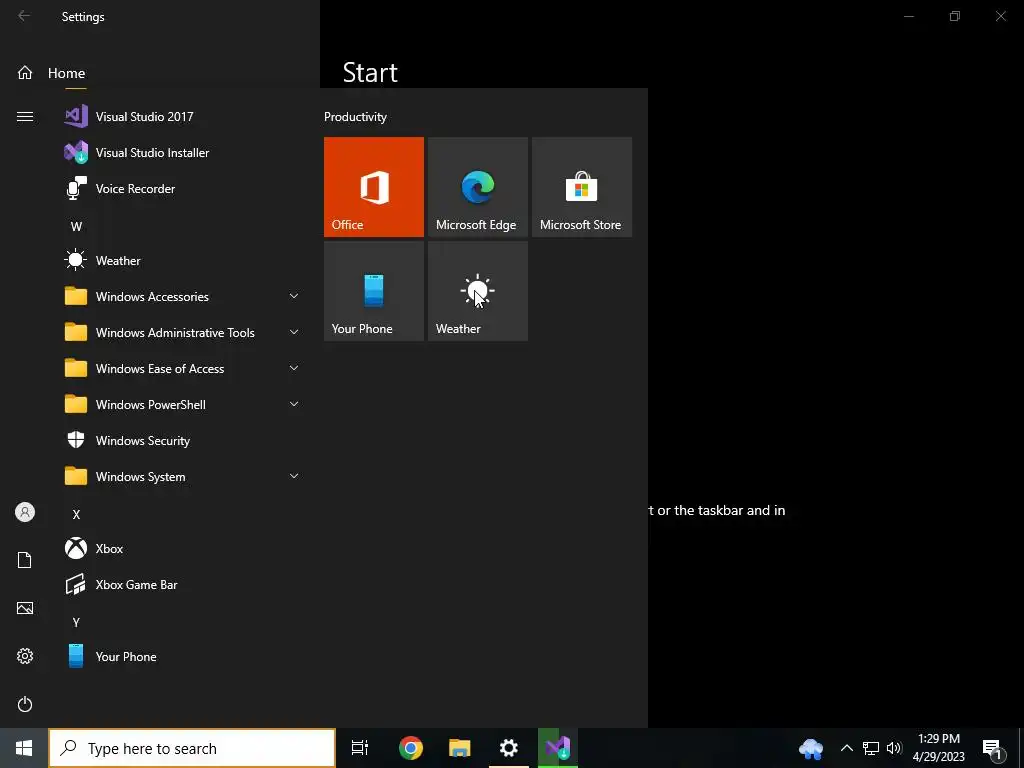Open the notification center icon
The height and width of the screenshot is (768, 1024).
[992, 748]
